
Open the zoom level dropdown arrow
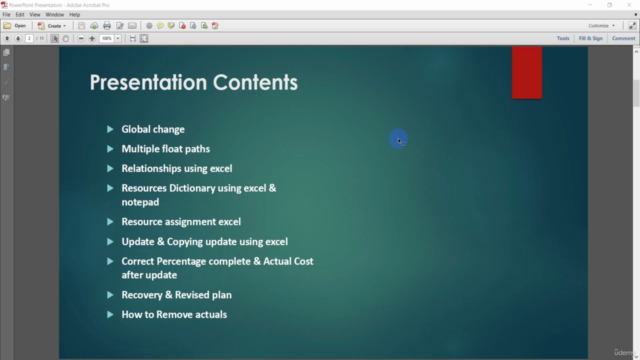pos(118,38)
